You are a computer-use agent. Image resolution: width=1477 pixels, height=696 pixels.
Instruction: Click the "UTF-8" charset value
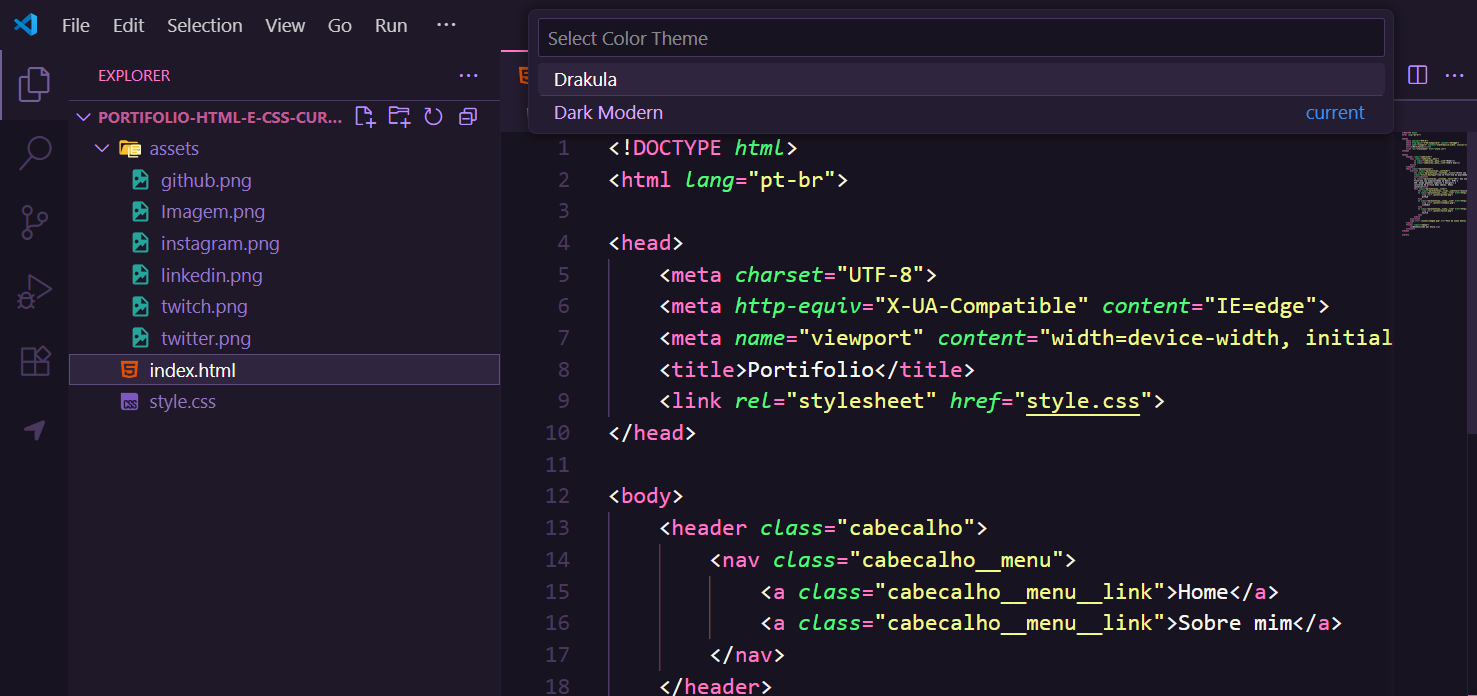pyautogui.click(x=880, y=274)
